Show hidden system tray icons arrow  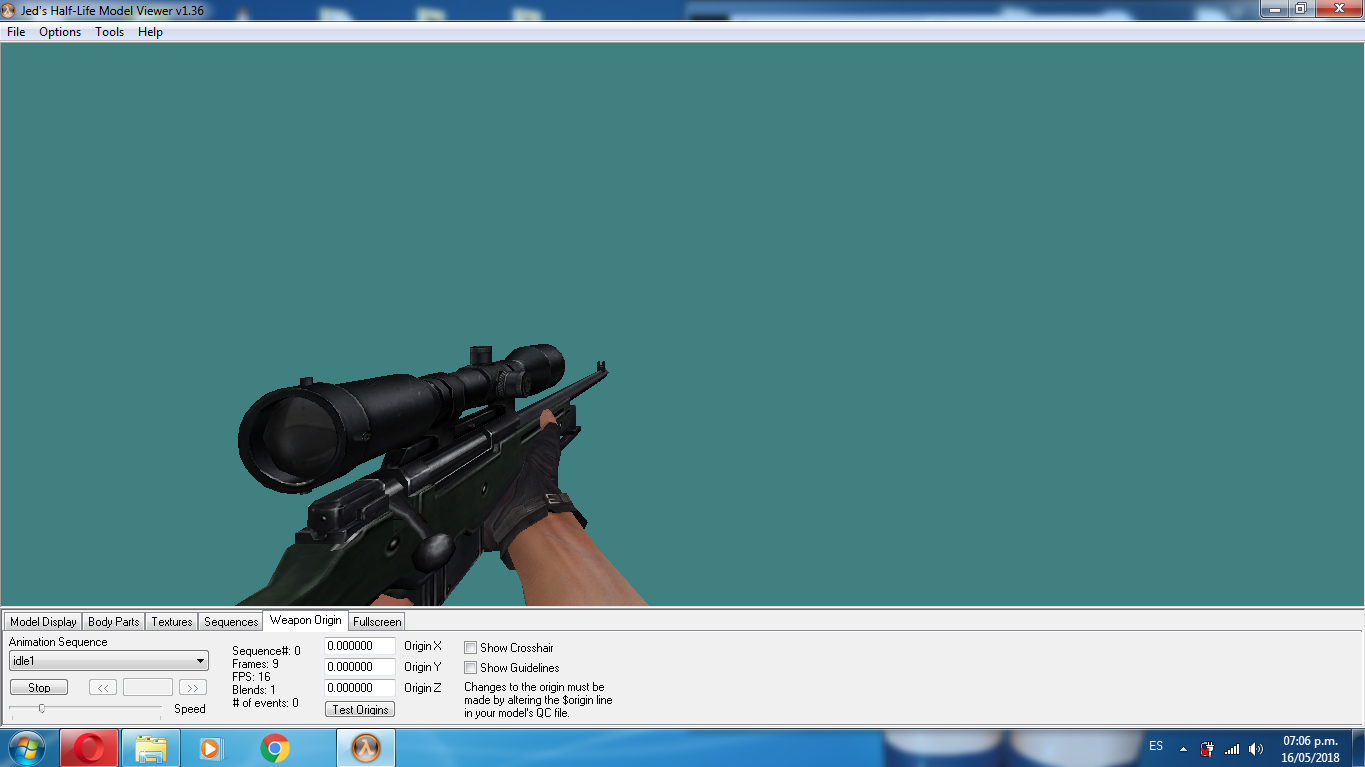[x=1184, y=749]
